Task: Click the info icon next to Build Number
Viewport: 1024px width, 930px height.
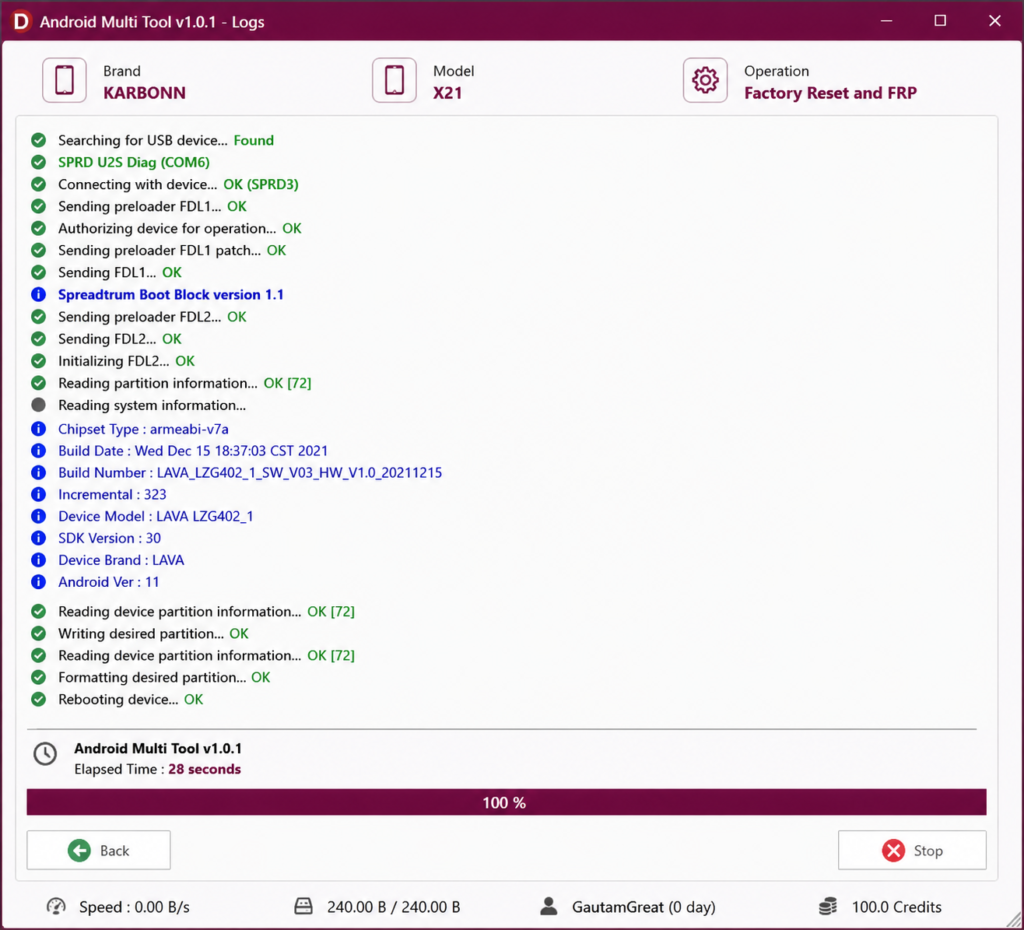Action: click(39, 472)
